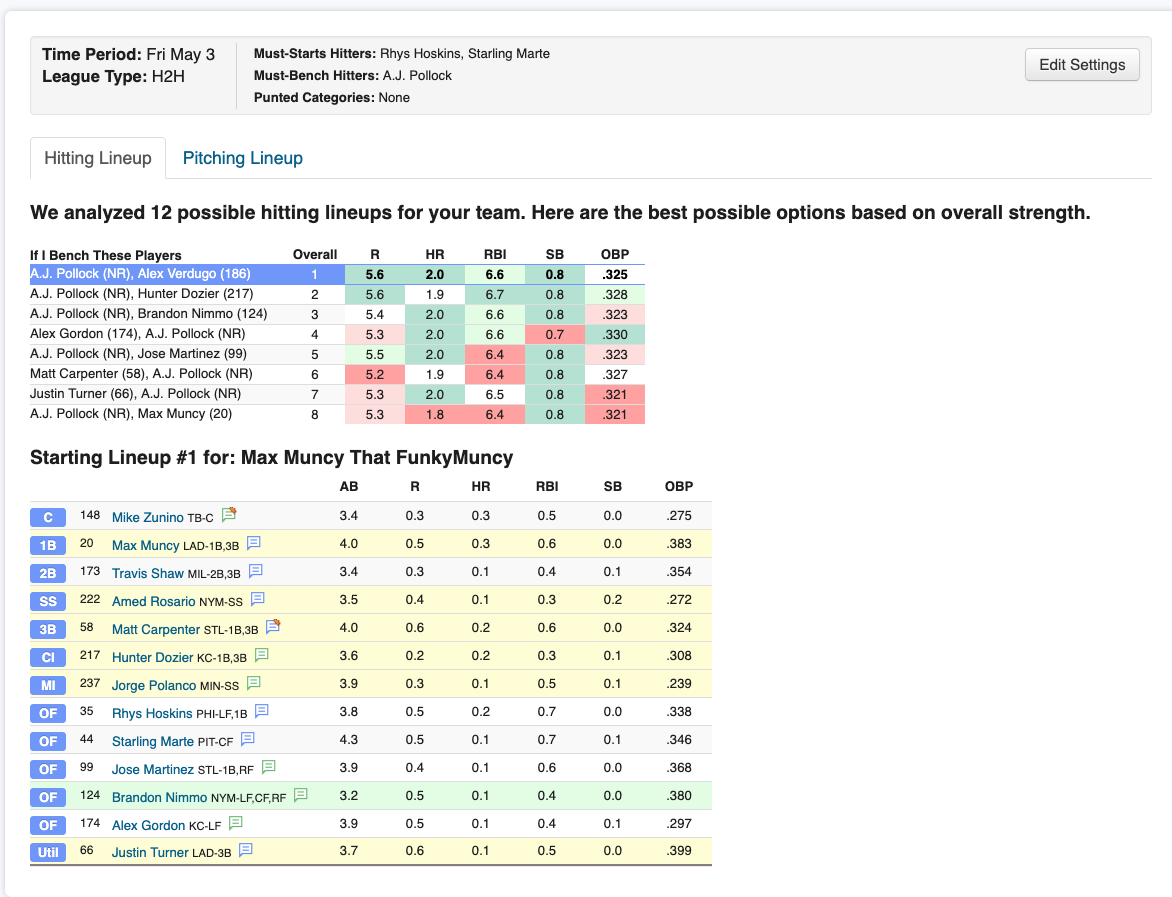Image resolution: width=1172 pixels, height=897 pixels.
Task: Click the AB header in starting lineup table
Action: coord(349,486)
